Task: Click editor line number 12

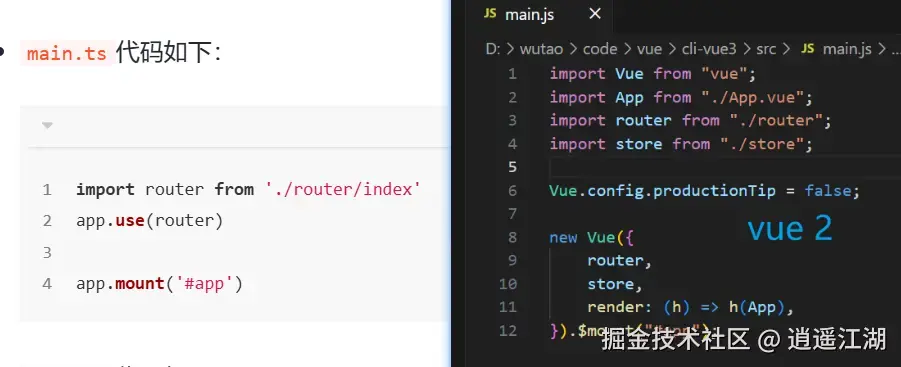Action: tap(508, 331)
